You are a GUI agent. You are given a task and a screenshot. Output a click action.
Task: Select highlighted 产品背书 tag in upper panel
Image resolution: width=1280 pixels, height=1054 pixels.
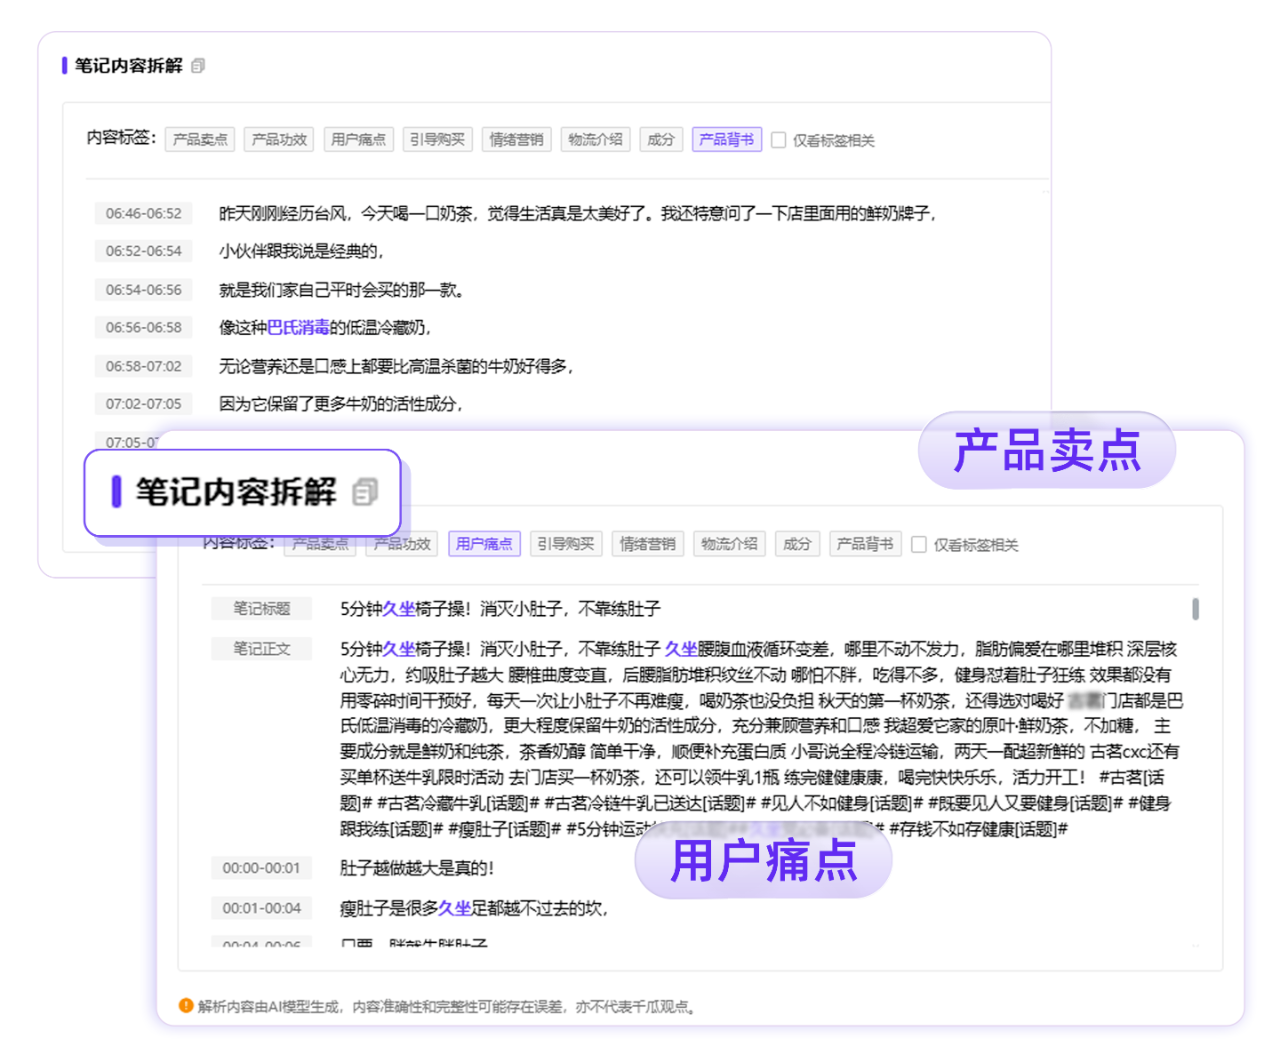point(726,140)
